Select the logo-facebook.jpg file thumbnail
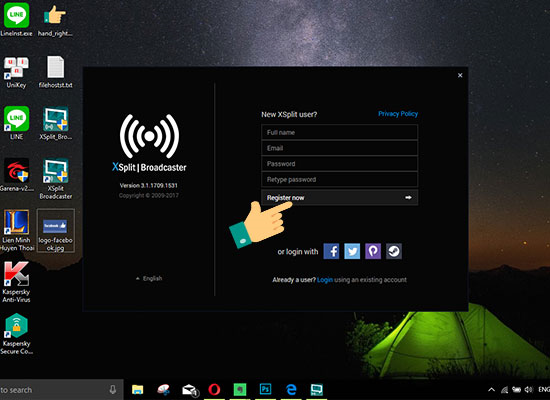The width and height of the screenshot is (550, 400). pos(55,231)
